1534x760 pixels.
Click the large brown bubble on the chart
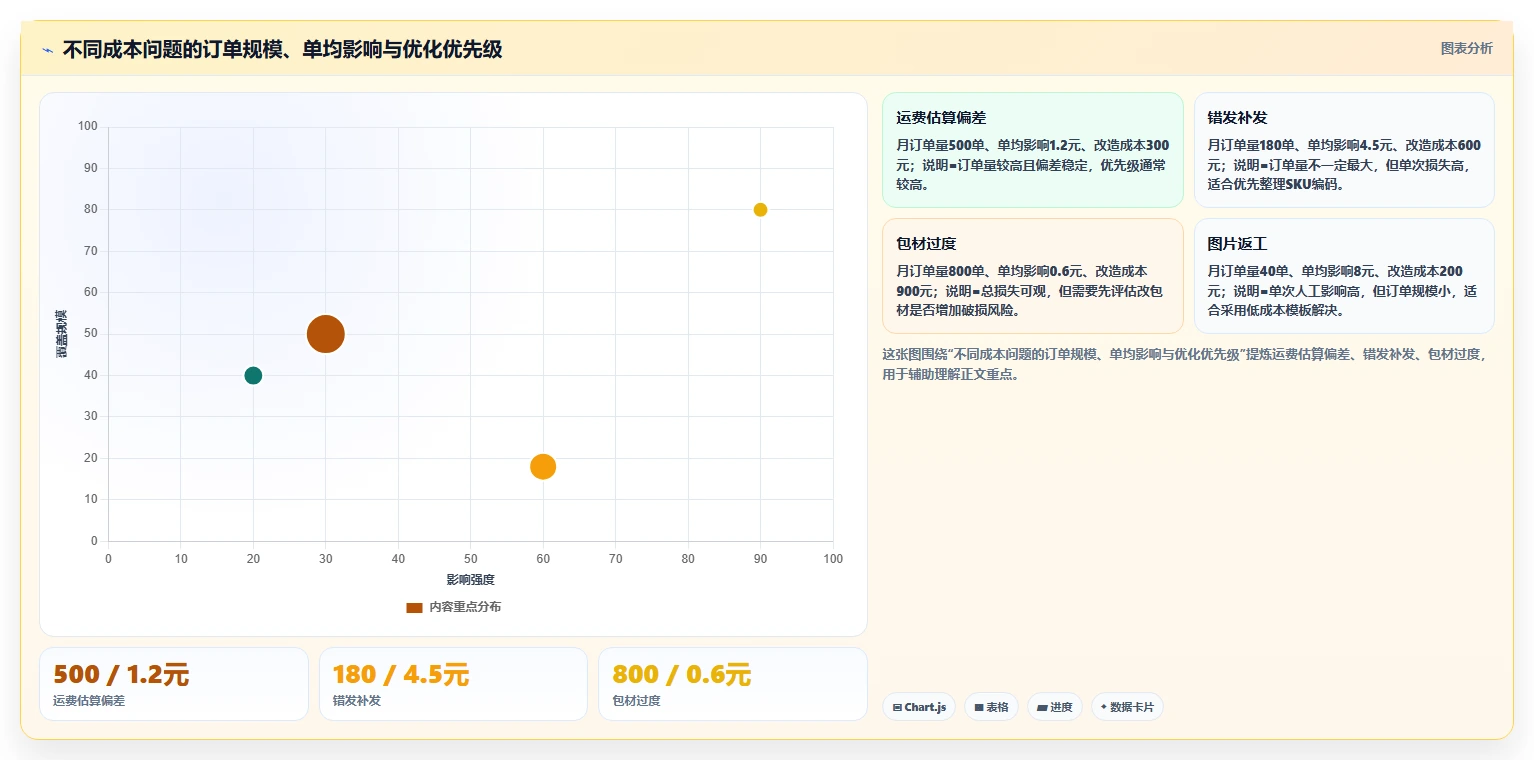[325, 334]
